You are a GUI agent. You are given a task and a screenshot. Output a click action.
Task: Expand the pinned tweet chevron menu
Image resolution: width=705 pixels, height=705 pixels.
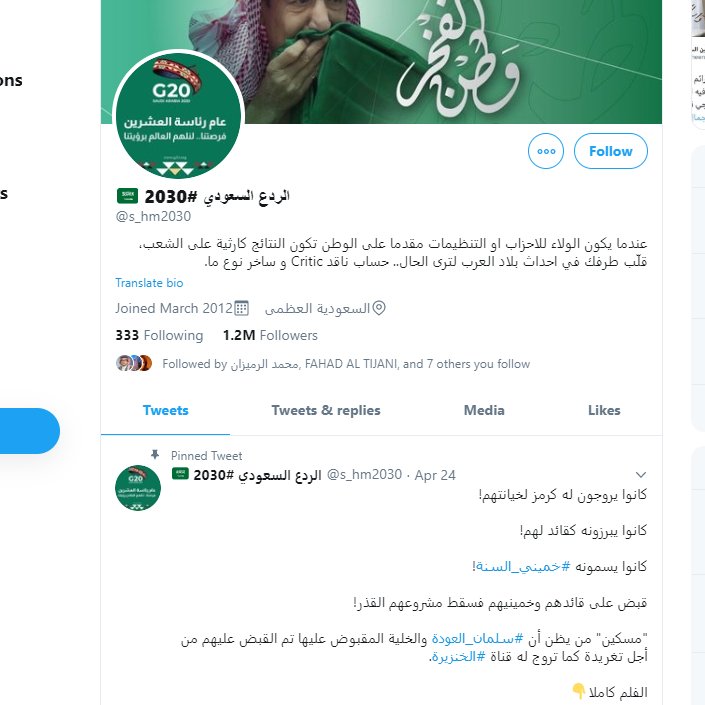pos(641,475)
